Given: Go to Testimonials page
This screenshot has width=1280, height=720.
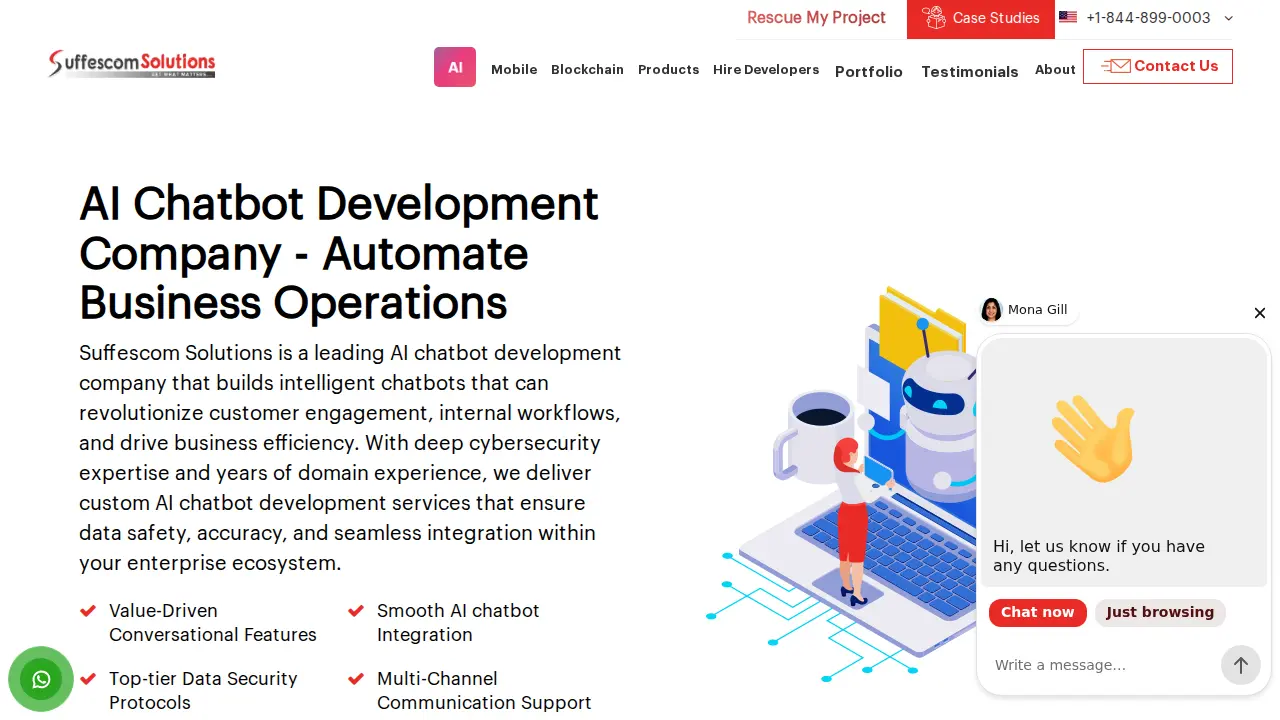Looking at the screenshot, I should click(x=970, y=71).
